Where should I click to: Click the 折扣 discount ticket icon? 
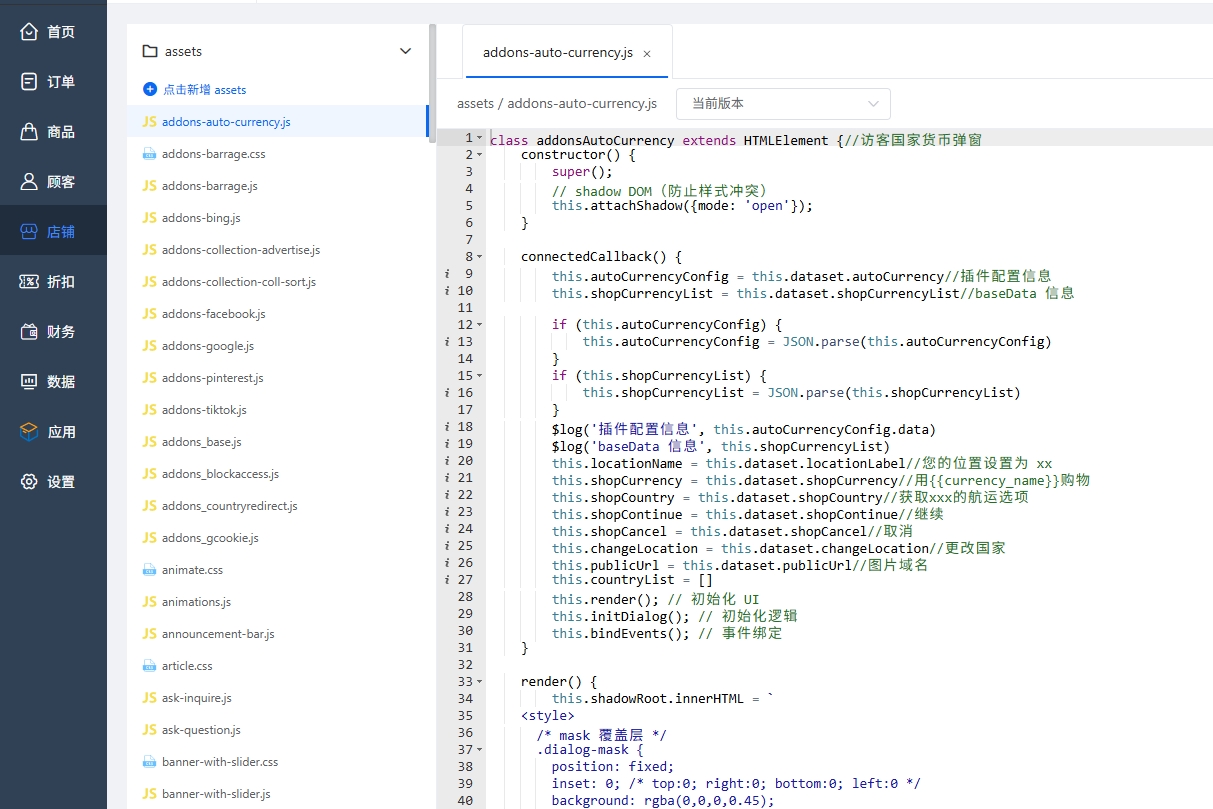click(x=30, y=282)
